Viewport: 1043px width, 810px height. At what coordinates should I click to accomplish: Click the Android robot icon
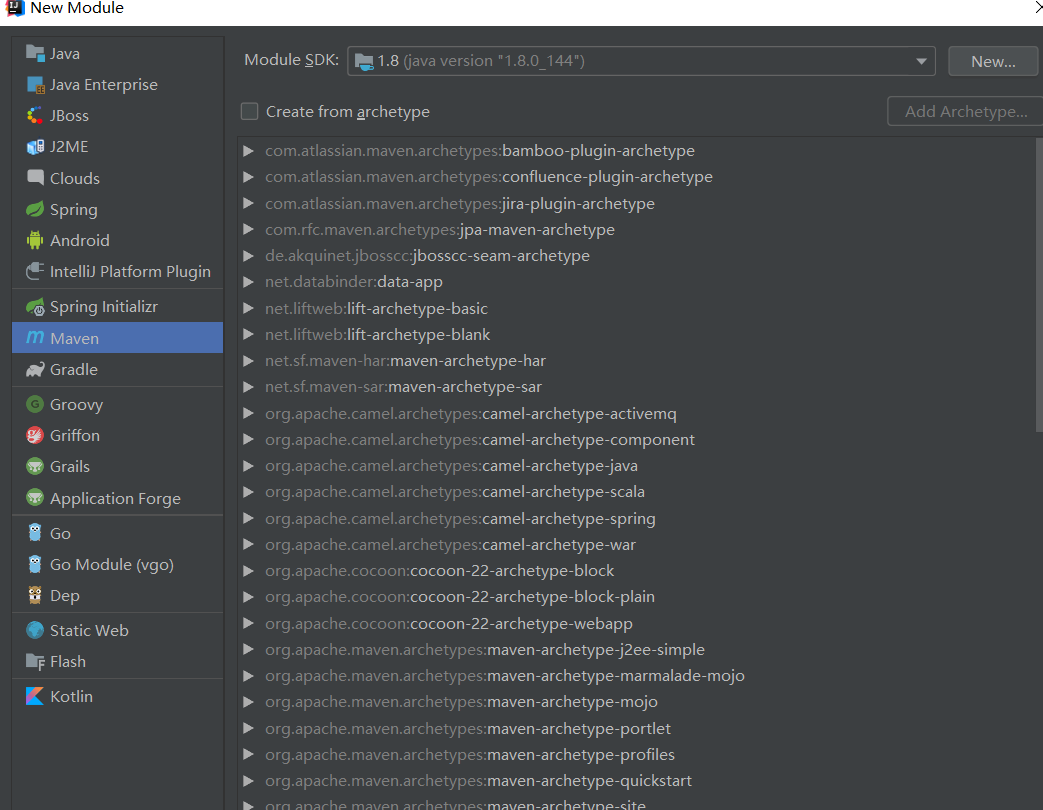(x=35, y=240)
